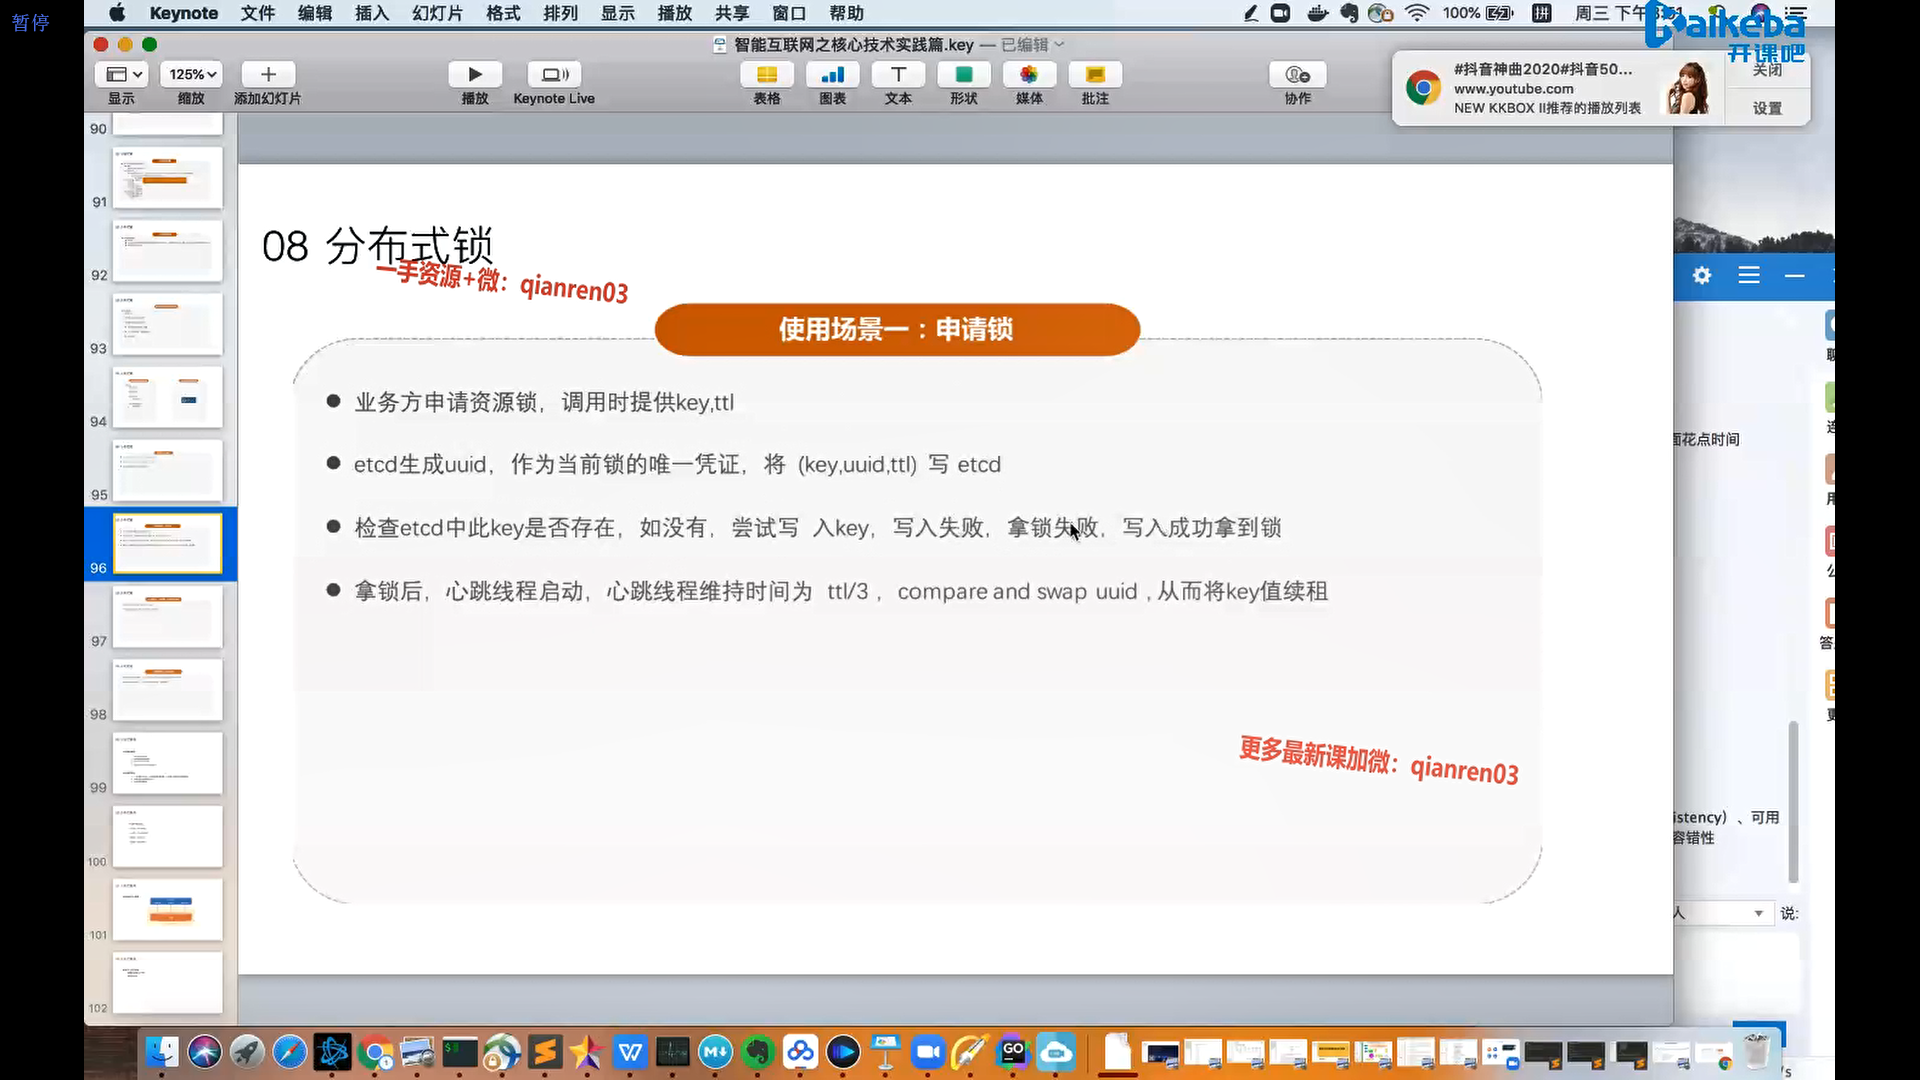Screen dimensions: 1920x1080
Task: Open the Media insert icon
Action: [x=1029, y=75]
